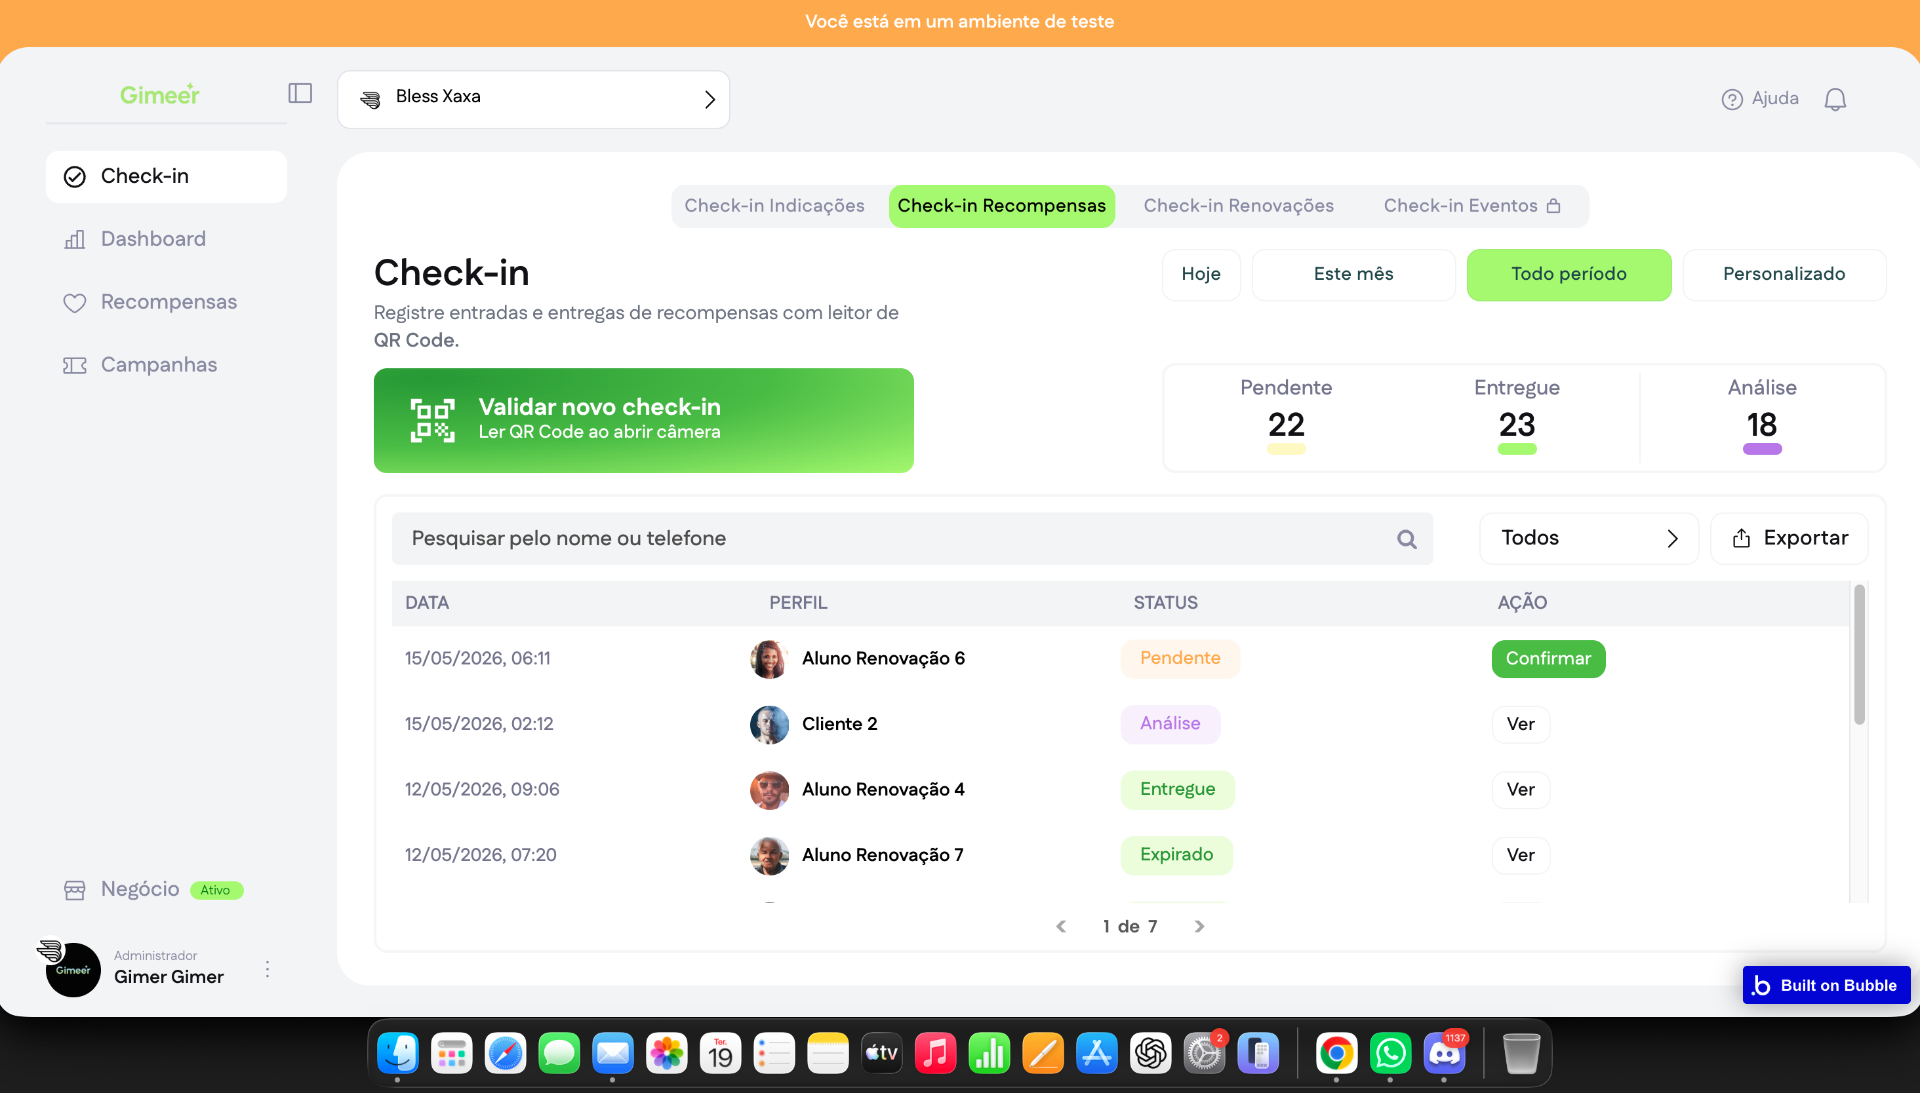Click the search magnifier icon
This screenshot has width=1920, height=1093.
pos(1407,539)
